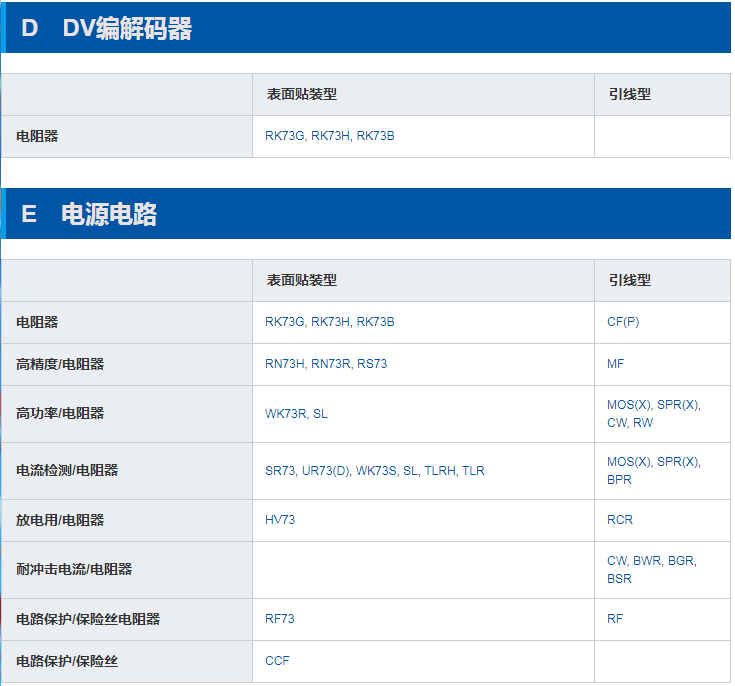Open the BPR lead-type link

point(619,480)
